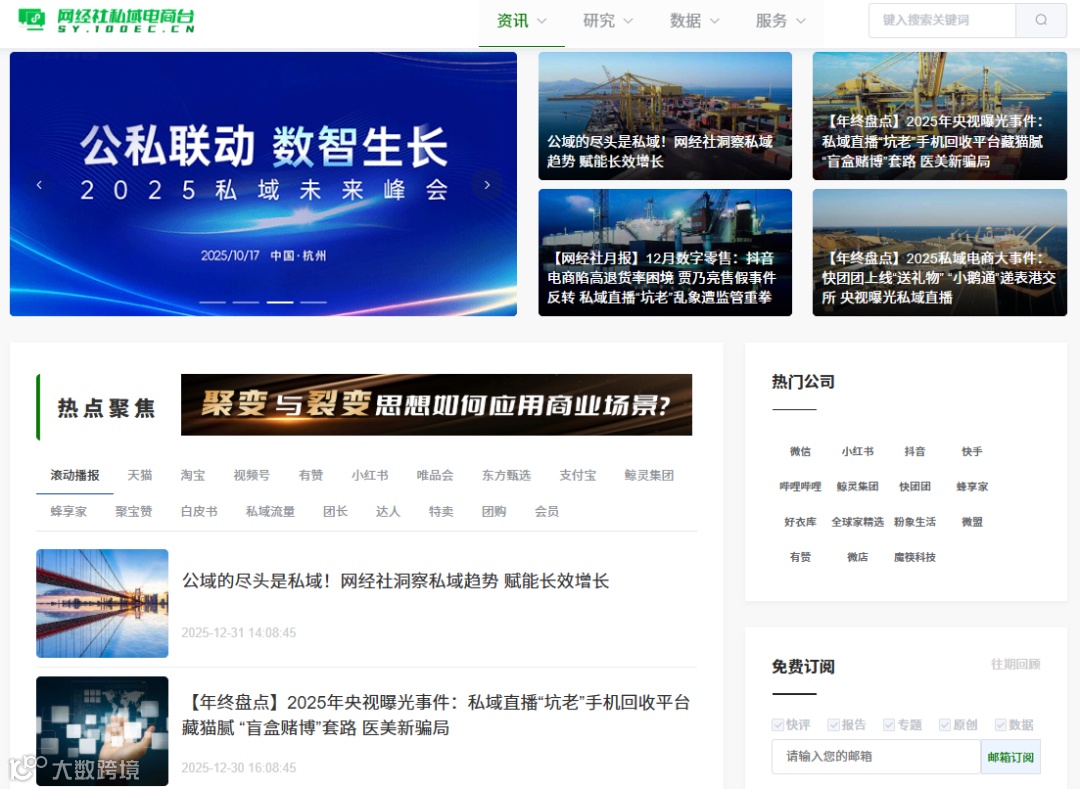Select the 视频号 tab
This screenshot has height=789, width=1080.
251,475
